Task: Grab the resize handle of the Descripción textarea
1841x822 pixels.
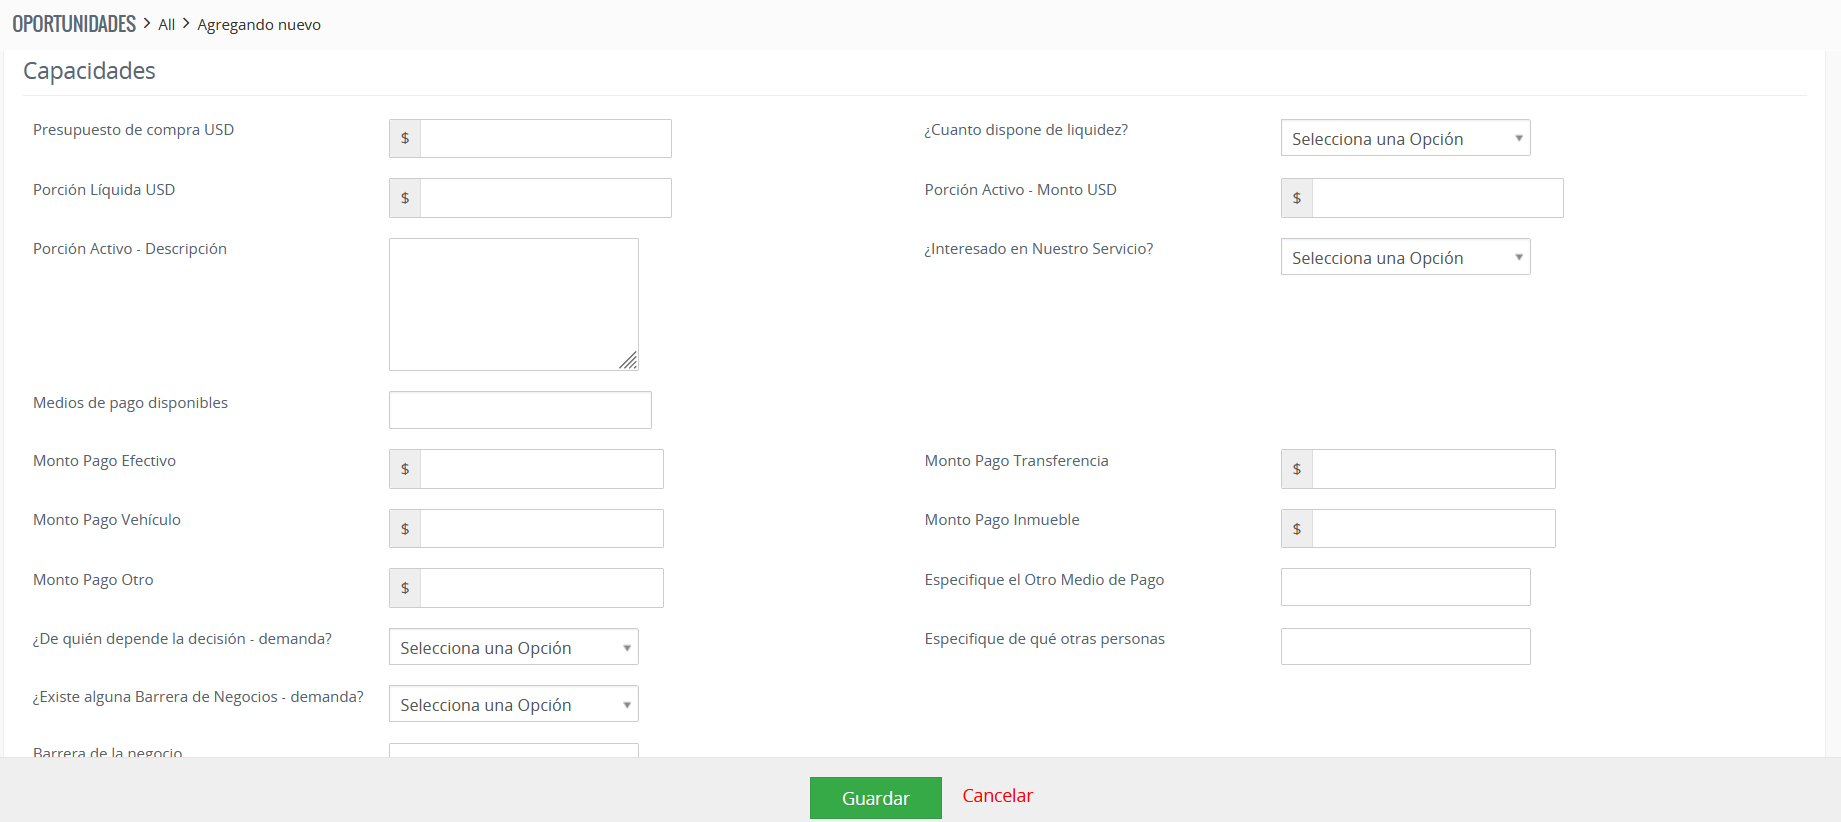Action: [x=628, y=361]
